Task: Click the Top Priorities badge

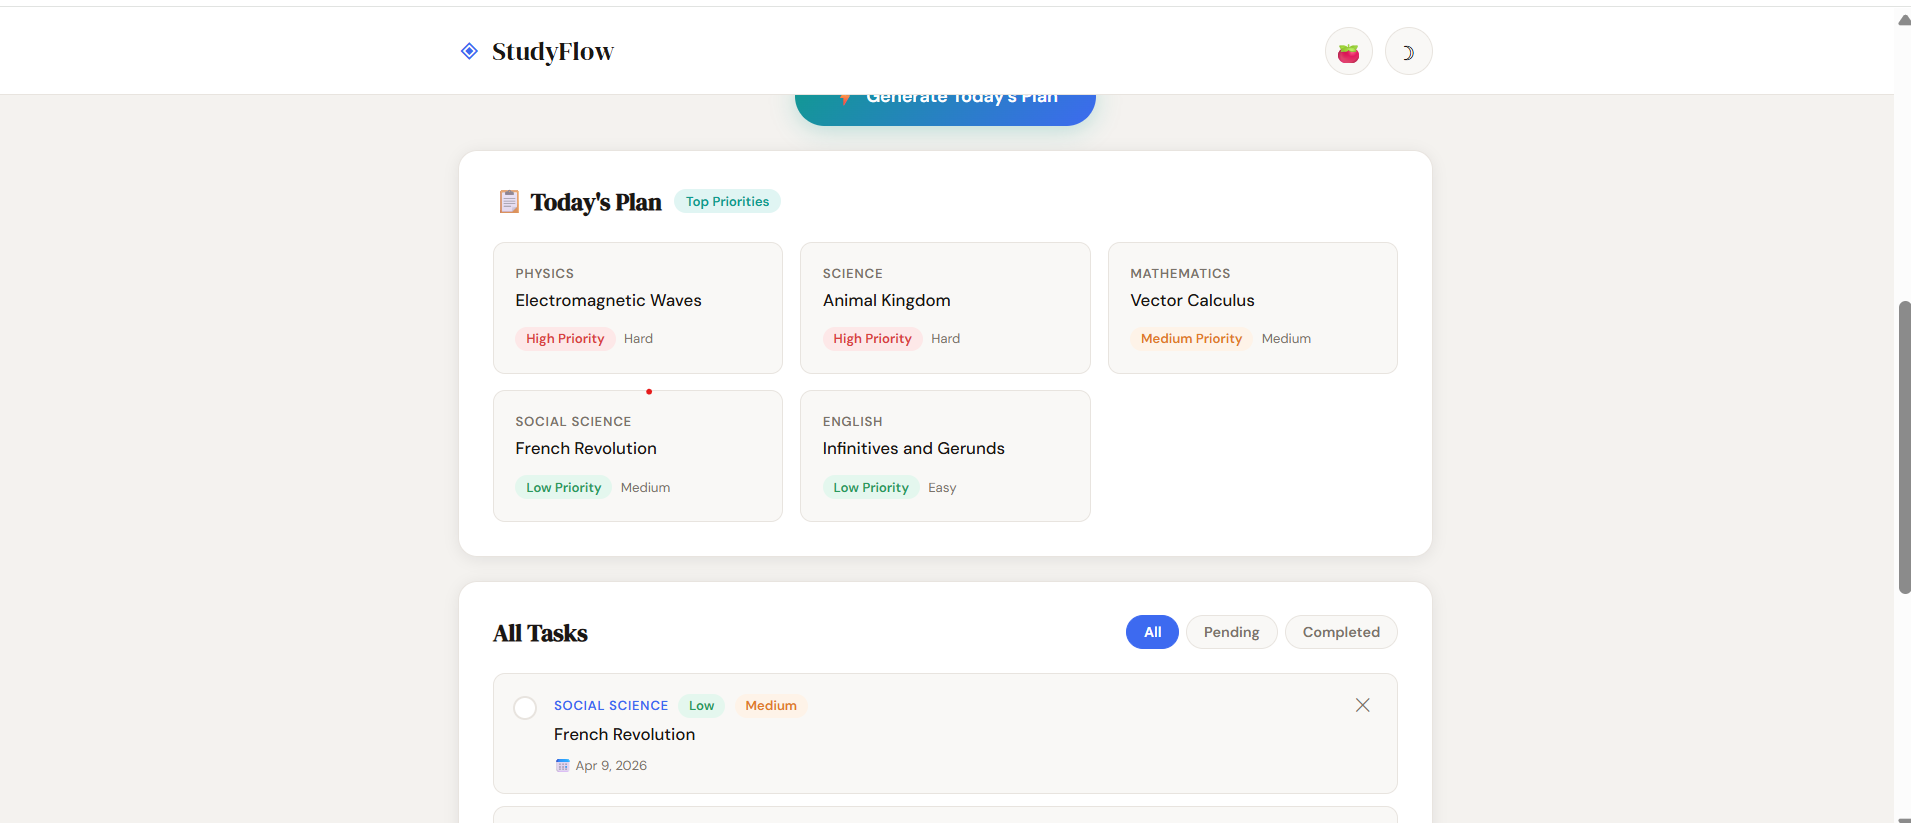Action: [x=727, y=201]
